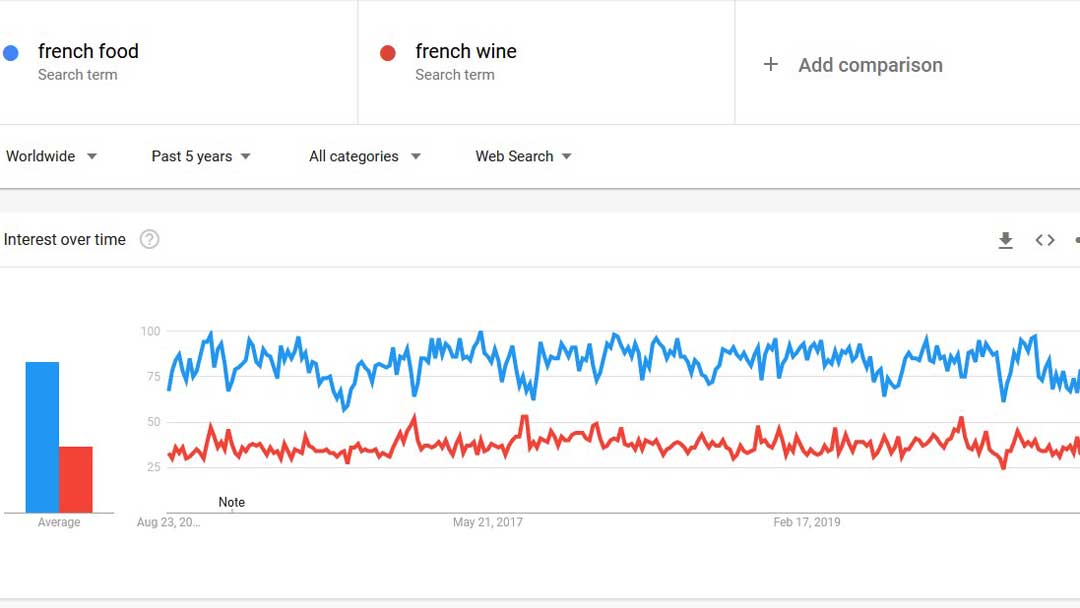Open the Interest over time help icon
Image resolution: width=1080 pixels, height=608 pixels.
point(149,239)
